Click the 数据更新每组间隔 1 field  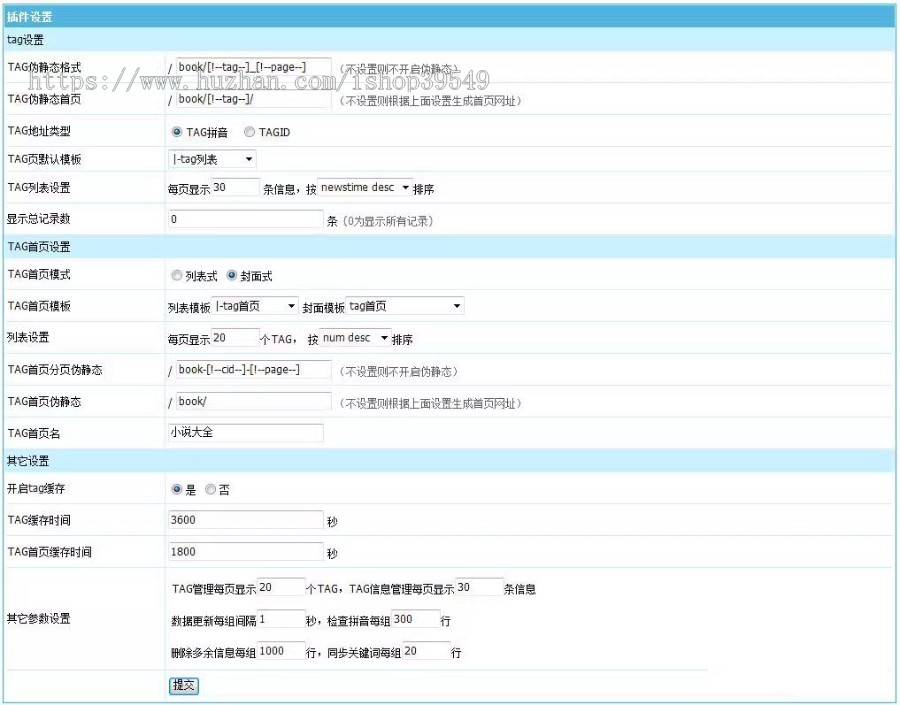tap(281, 619)
